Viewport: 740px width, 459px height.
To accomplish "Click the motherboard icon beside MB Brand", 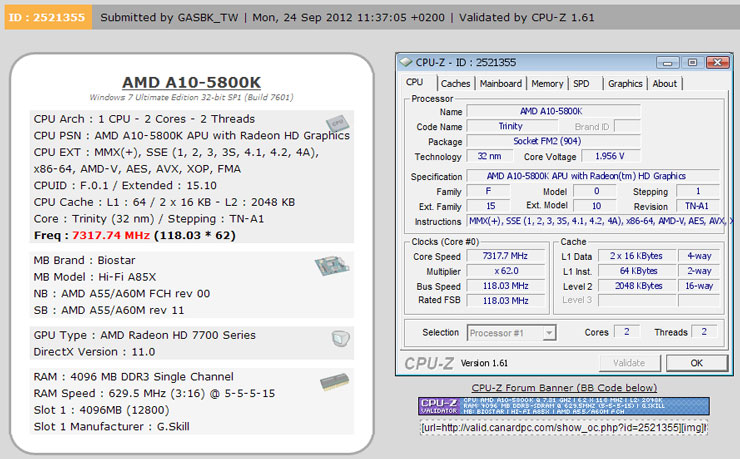I will pyautogui.click(x=332, y=266).
